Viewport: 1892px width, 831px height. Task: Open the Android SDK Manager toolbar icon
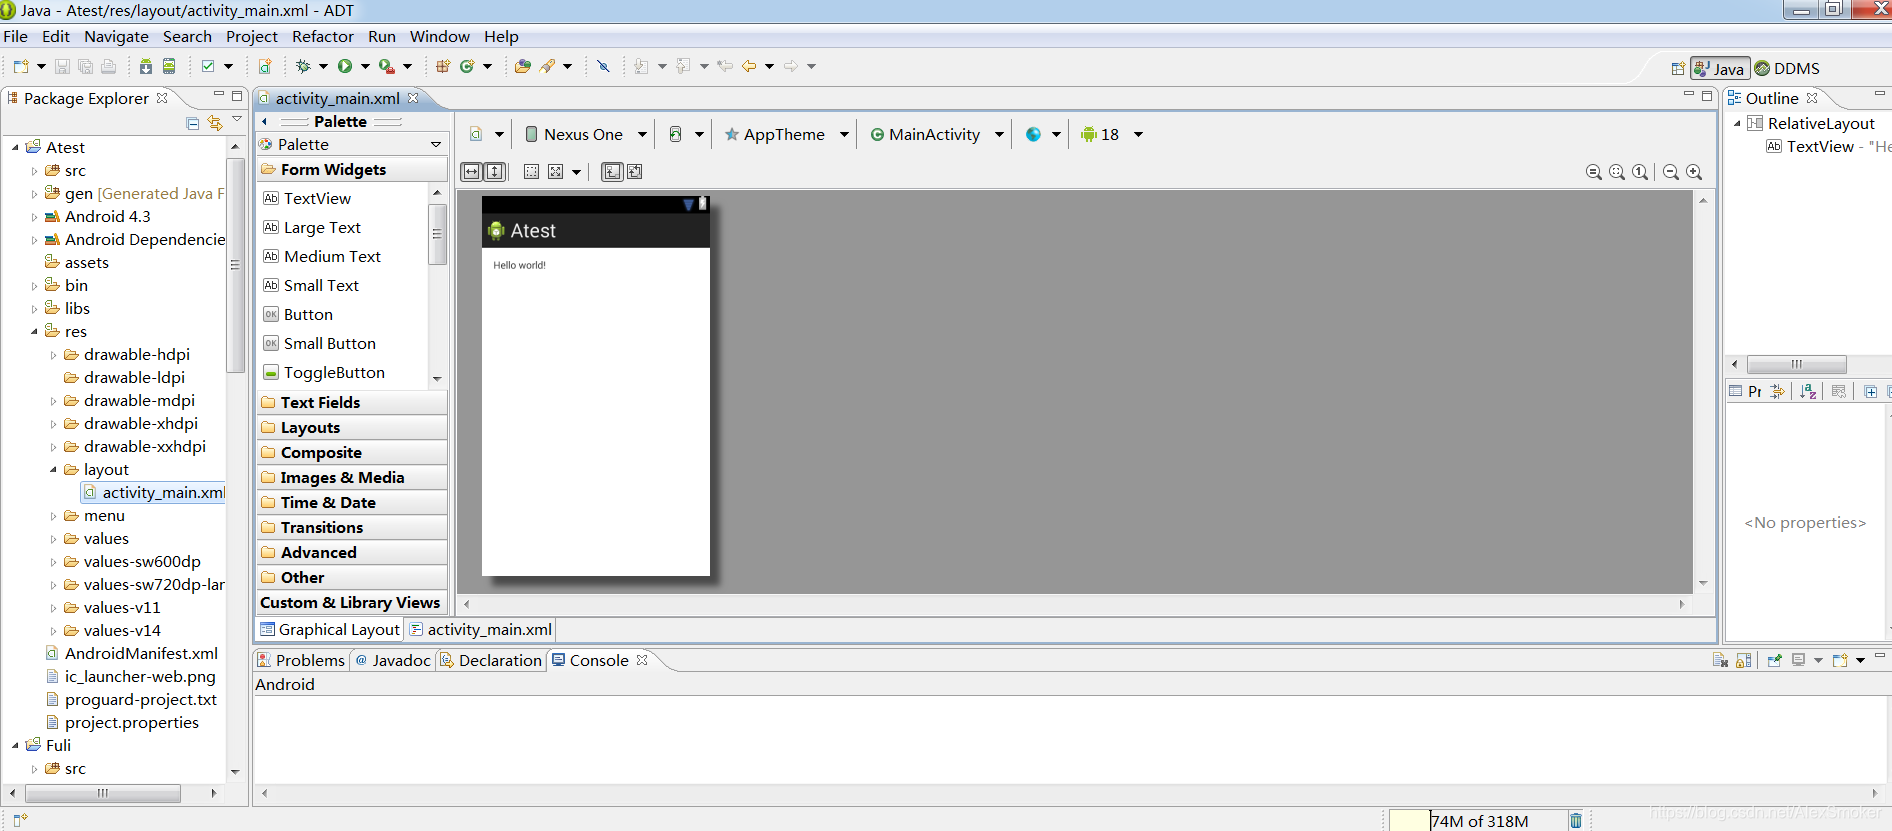[x=146, y=66]
